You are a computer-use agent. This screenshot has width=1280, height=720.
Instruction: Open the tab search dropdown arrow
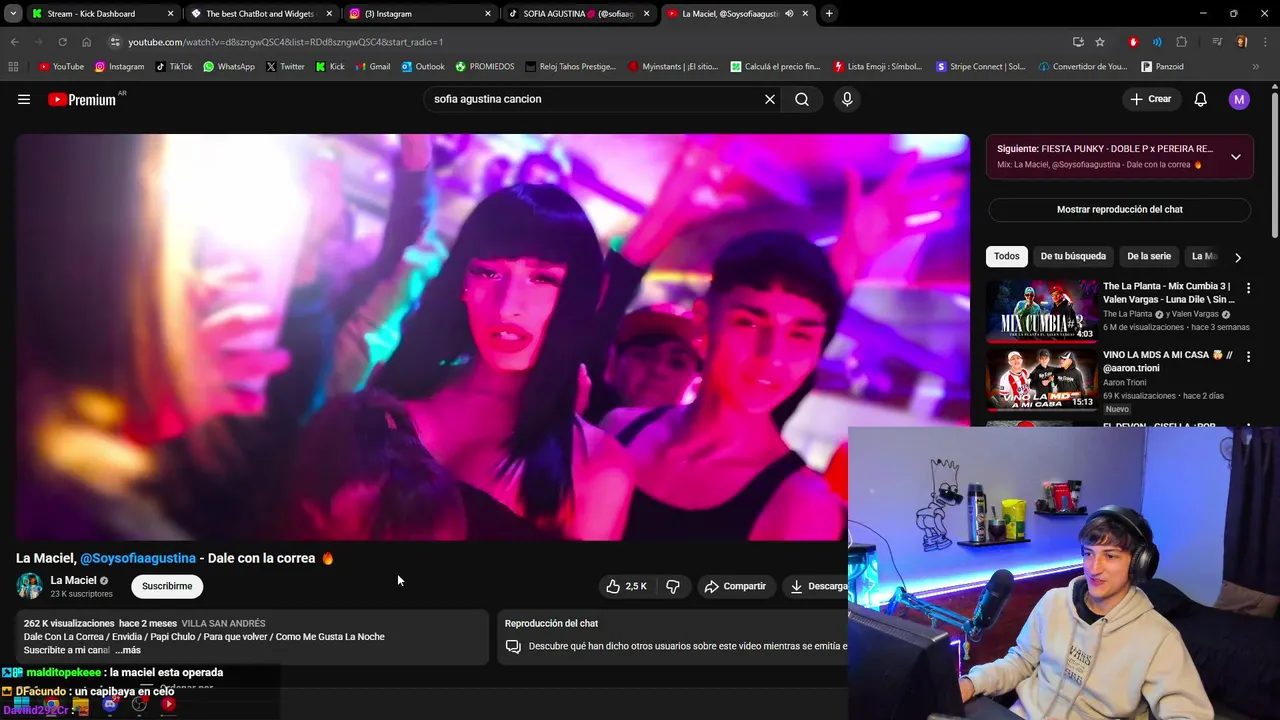[x=12, y=14]
